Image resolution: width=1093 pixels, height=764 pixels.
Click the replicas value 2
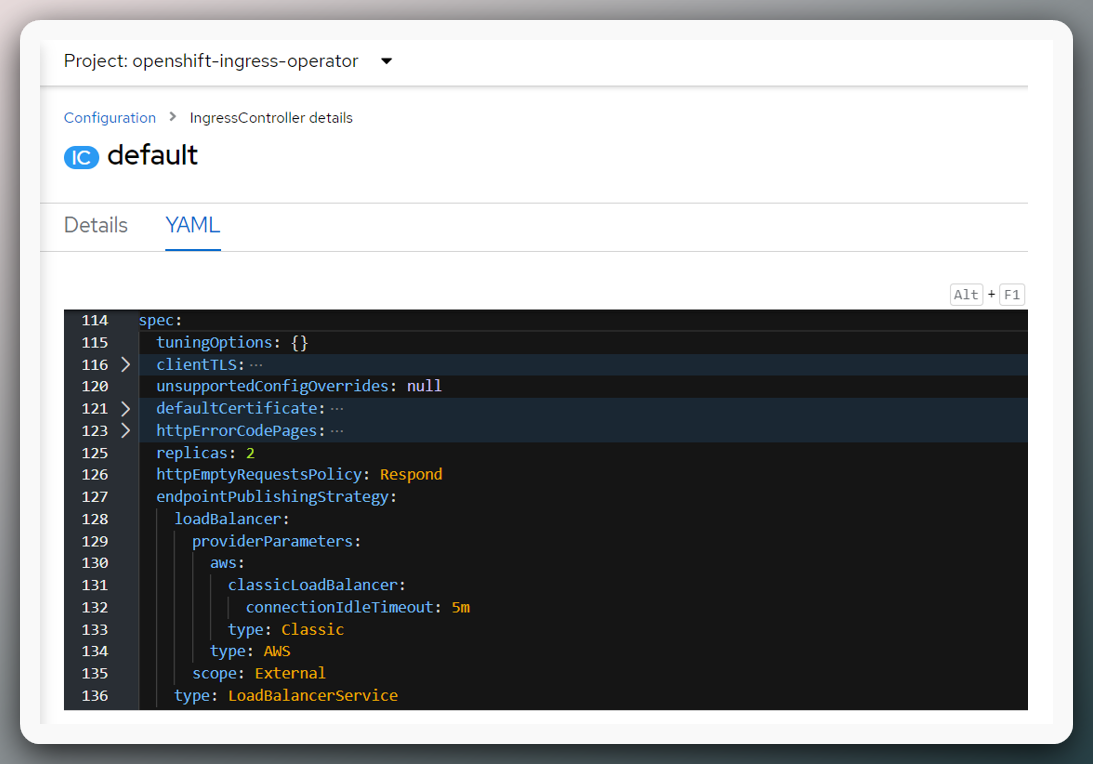[250, 453]
